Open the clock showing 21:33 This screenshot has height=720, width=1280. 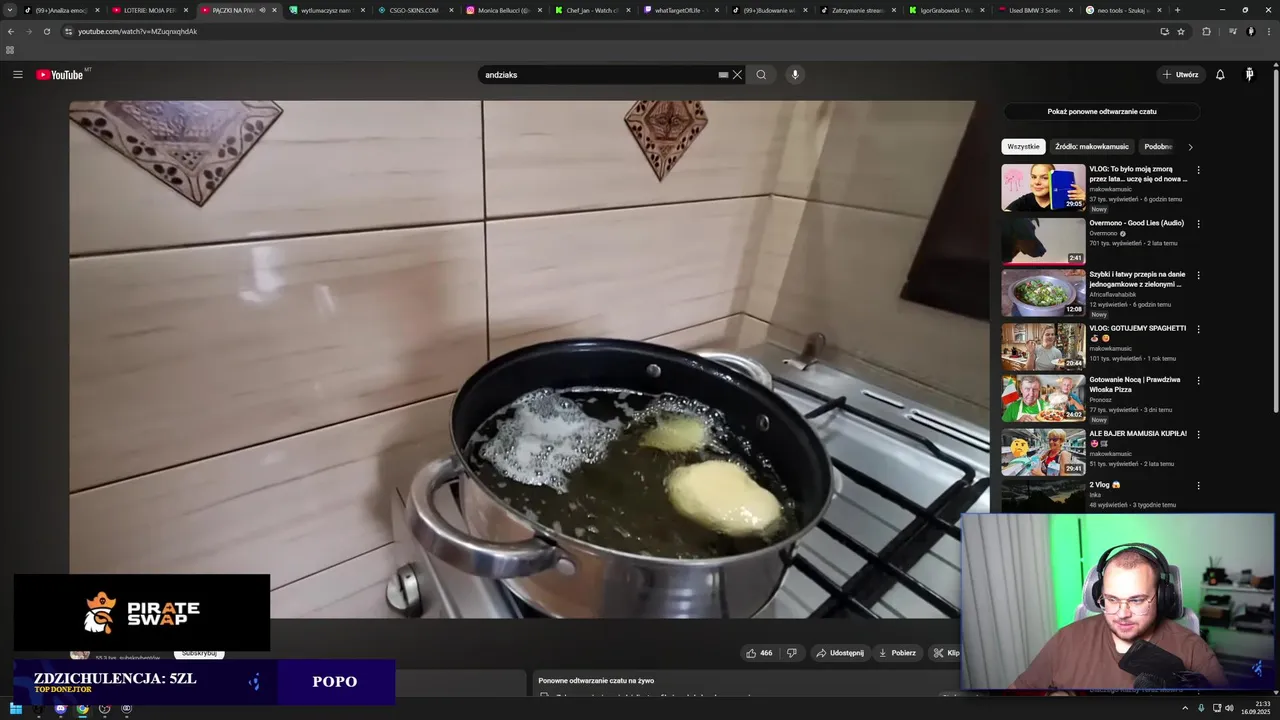[1255, 708]
